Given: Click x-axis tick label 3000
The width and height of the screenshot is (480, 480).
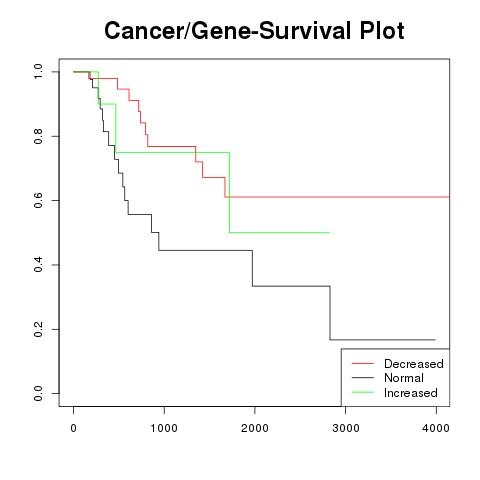Looking at the screenshot, I should [346, 428].
